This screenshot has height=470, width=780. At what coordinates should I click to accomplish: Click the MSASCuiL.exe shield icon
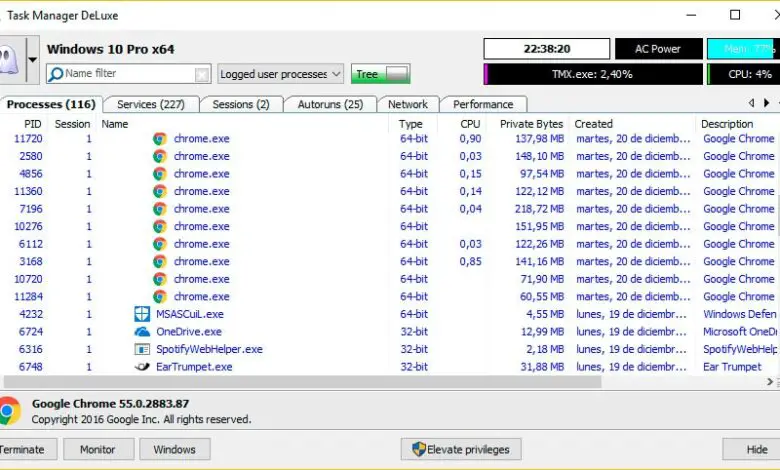(142, 314)
